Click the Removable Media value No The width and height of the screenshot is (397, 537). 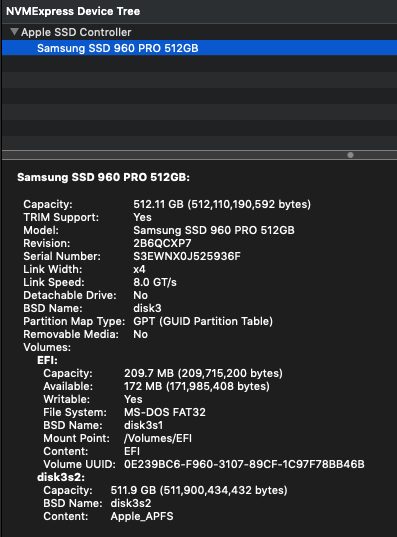[x=140, y=334]
